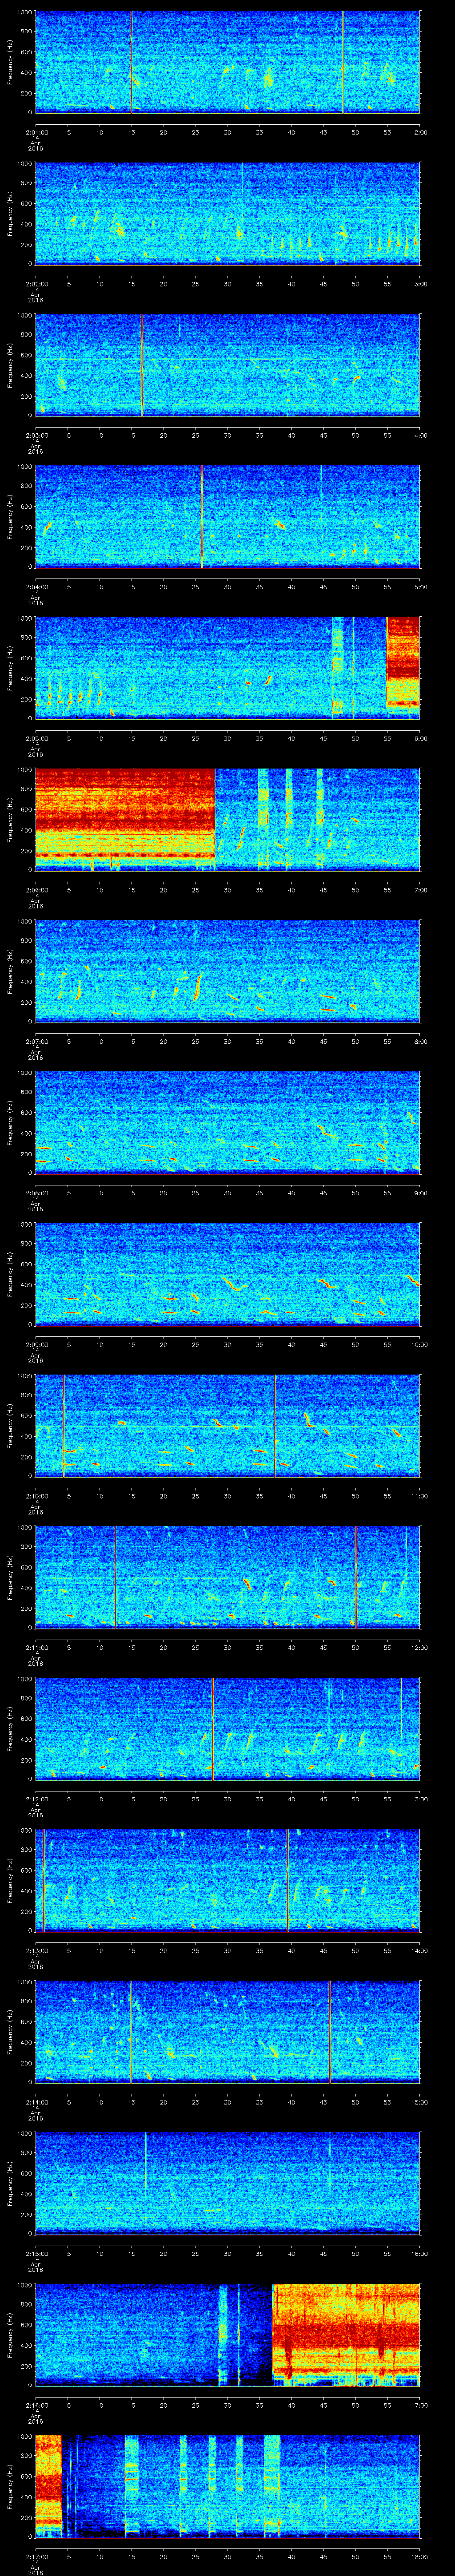Select the spectrogram panel starting at 2:04:00
455x2576 pixels.
point(227,516)
